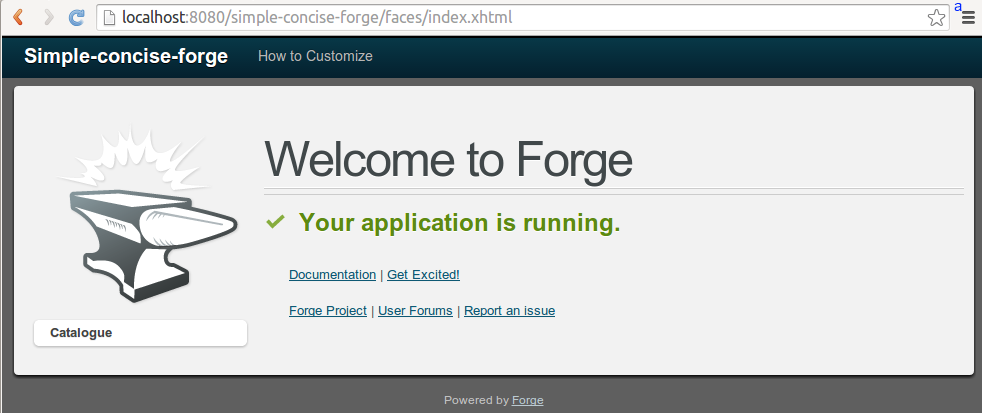Click the 'Your application is running' message

(x=459, y=223)
